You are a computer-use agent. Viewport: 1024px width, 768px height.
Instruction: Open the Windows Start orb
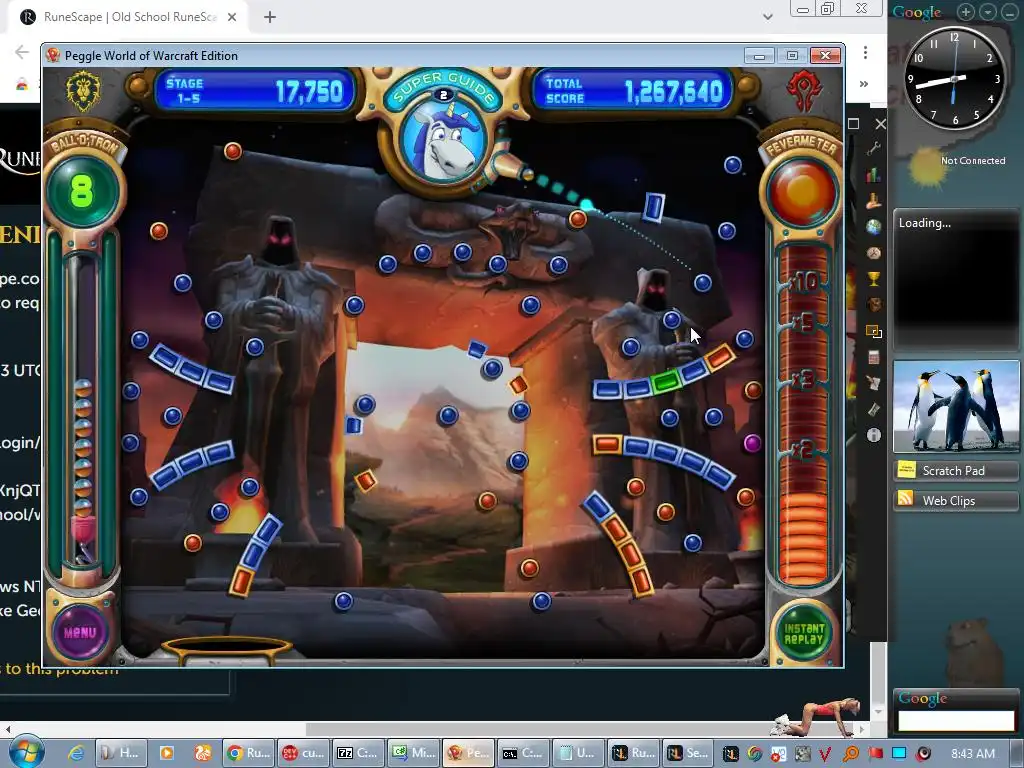coord(26,753)
